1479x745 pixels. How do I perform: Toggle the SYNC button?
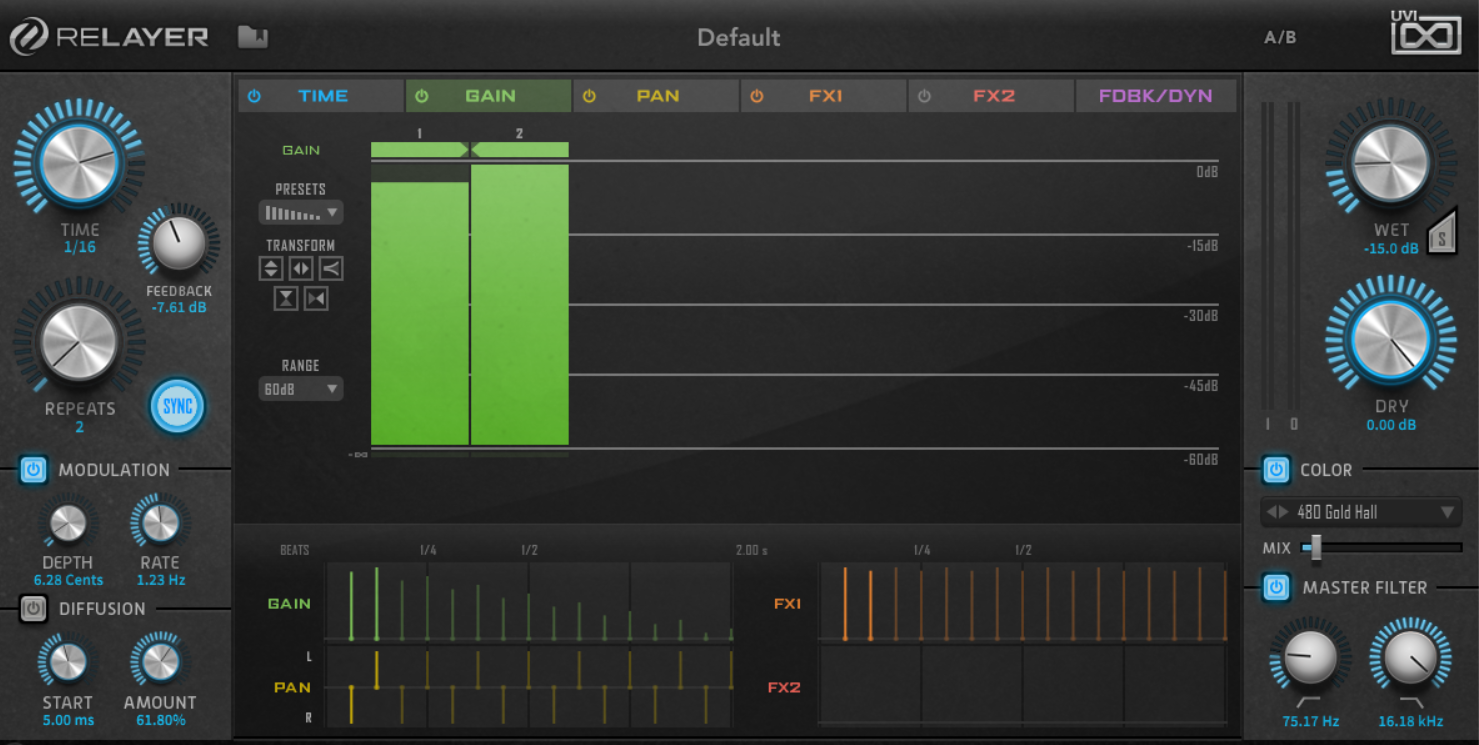point(177,407)
